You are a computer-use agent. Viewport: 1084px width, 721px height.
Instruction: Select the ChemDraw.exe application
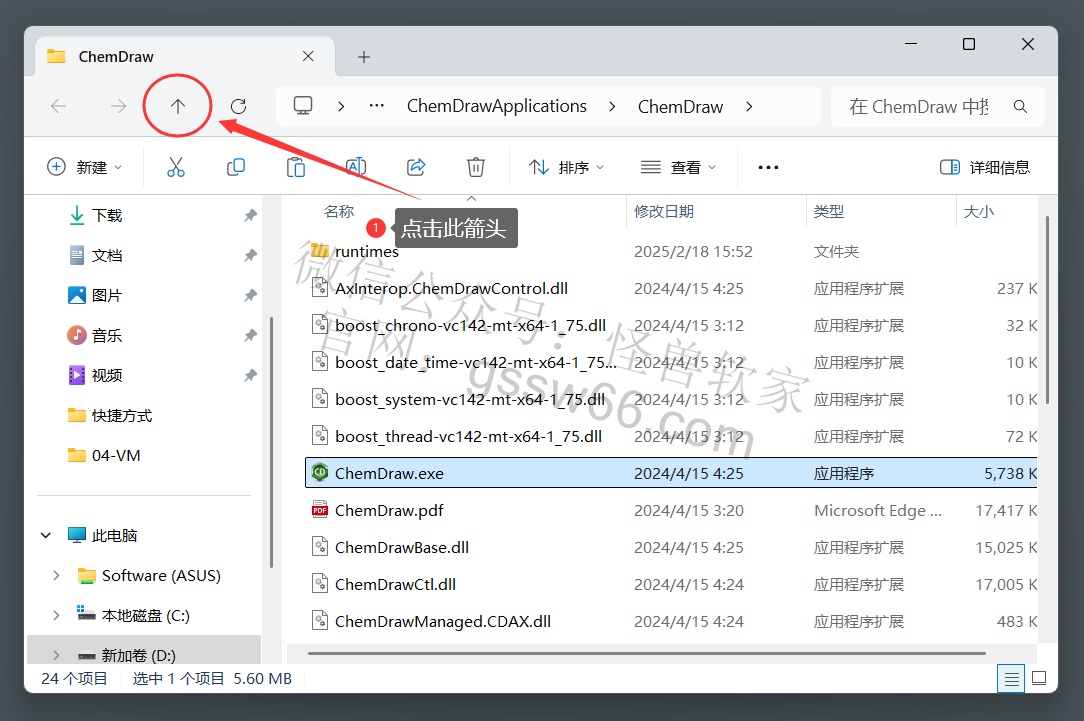coord(671,474)
